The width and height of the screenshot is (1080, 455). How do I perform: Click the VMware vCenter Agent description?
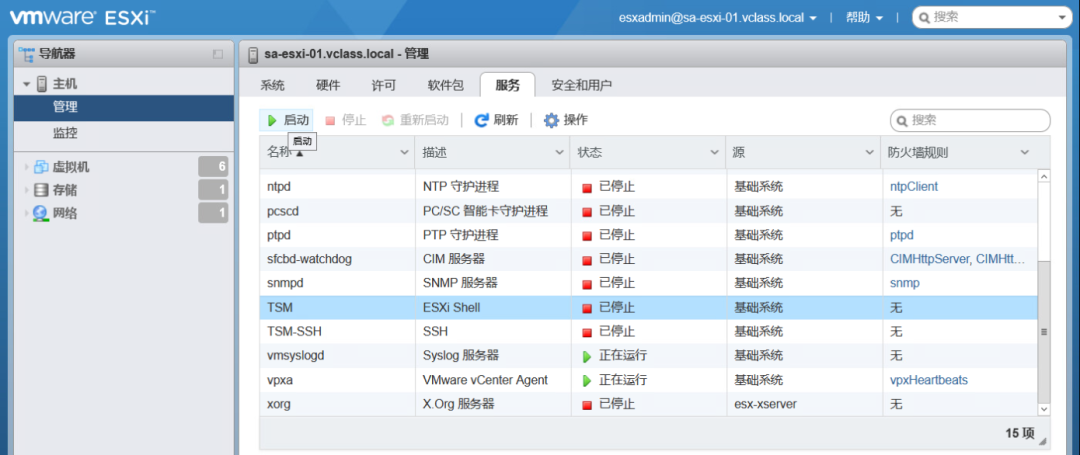(x=486, y=381)
